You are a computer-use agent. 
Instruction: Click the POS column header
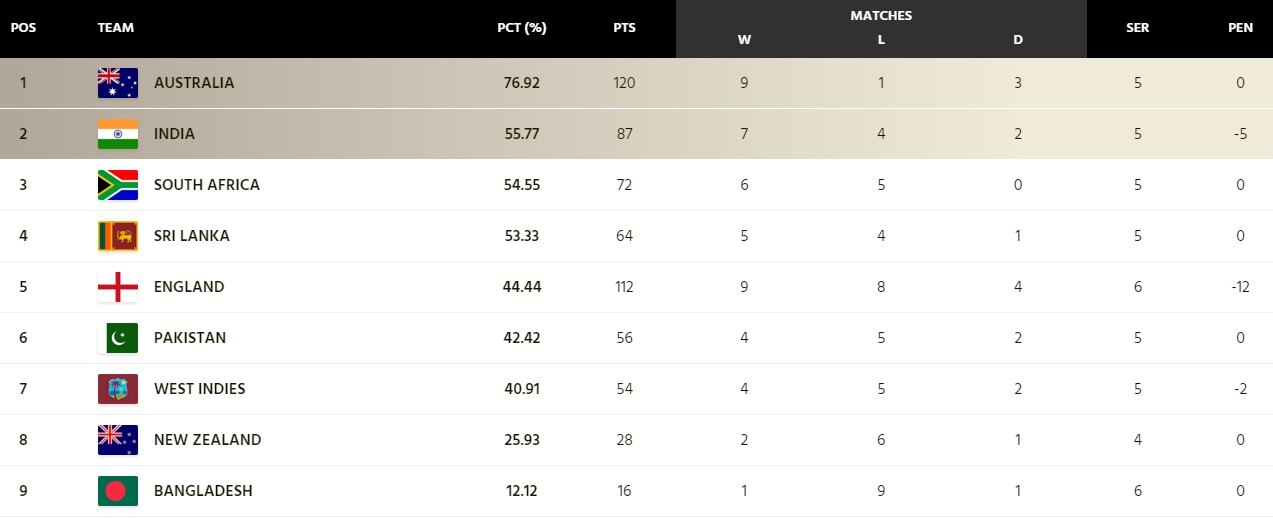(x=23, y=28)
